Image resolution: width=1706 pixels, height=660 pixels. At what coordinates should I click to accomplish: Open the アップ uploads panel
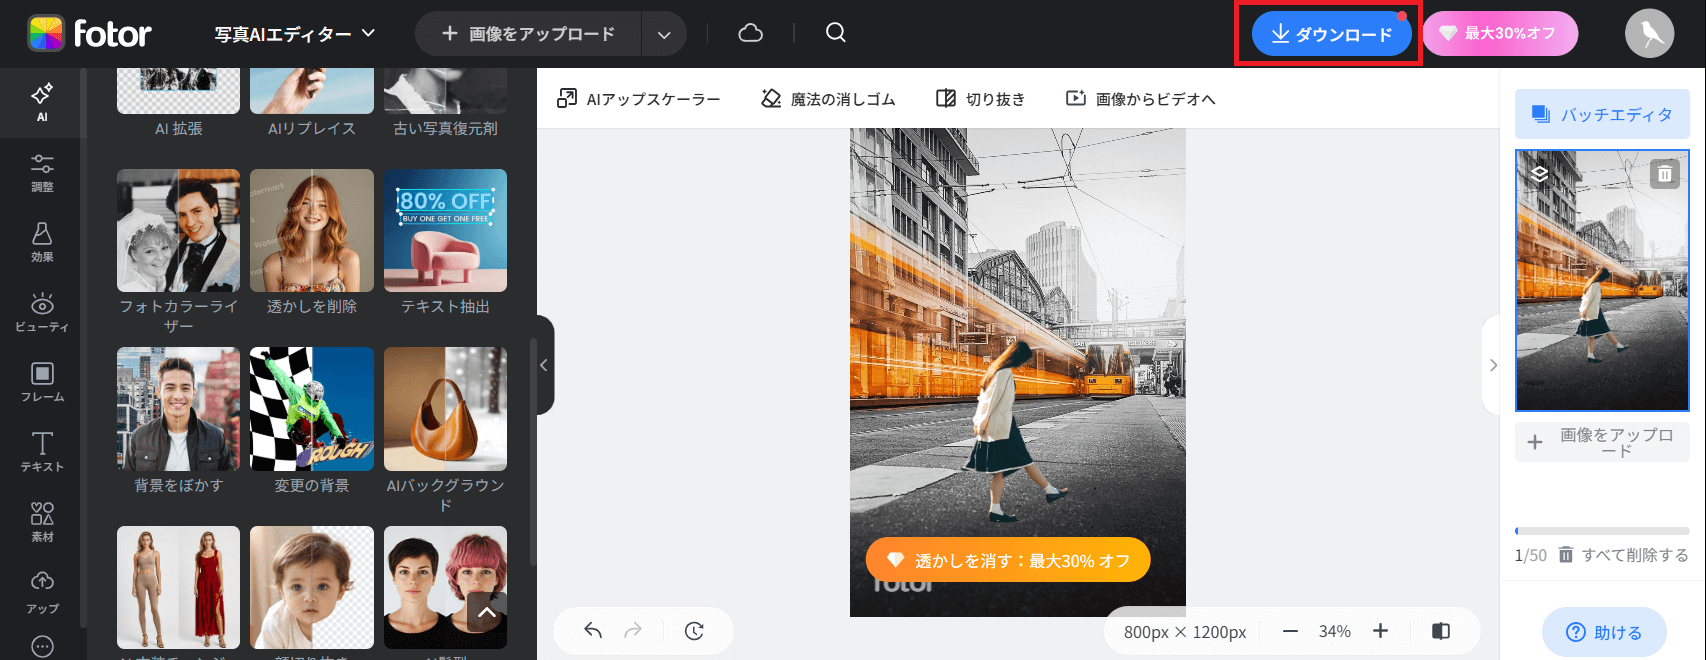tap(42, 593)
